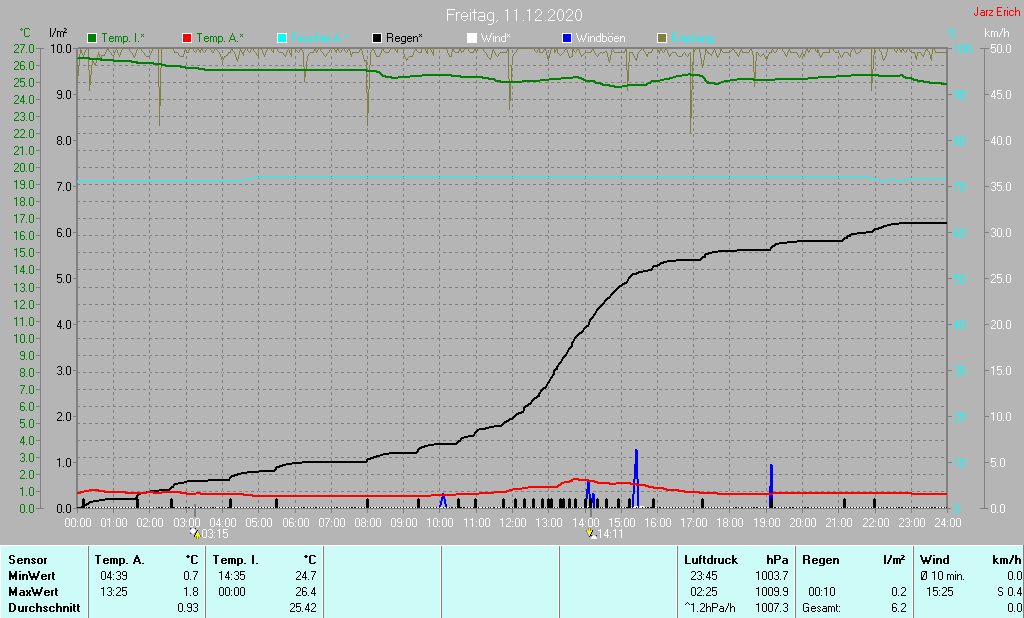
Task: Click the Temp. A. table header
Action: [x=118, y=560]
